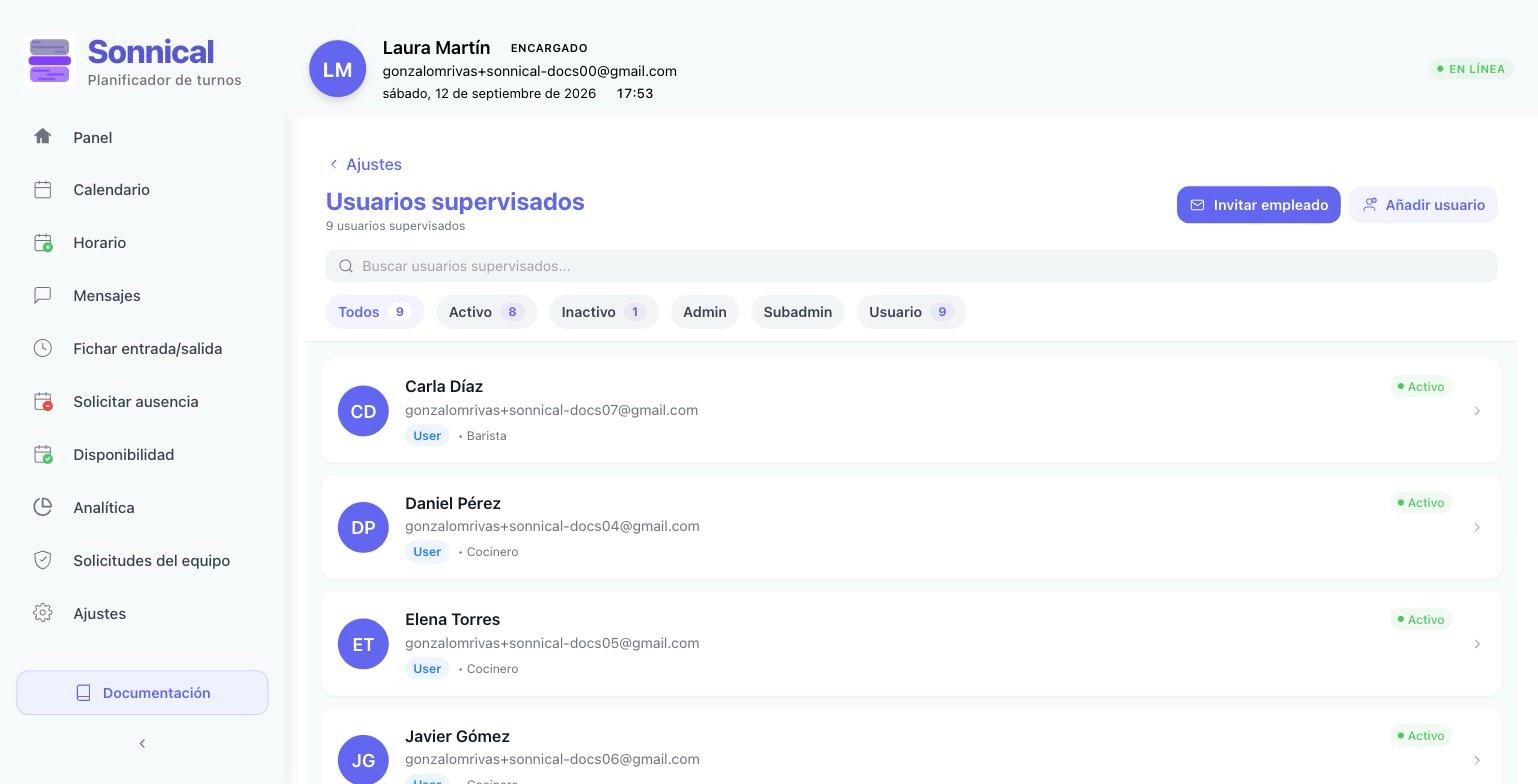Open Panel via its home icon

(42, 136)
